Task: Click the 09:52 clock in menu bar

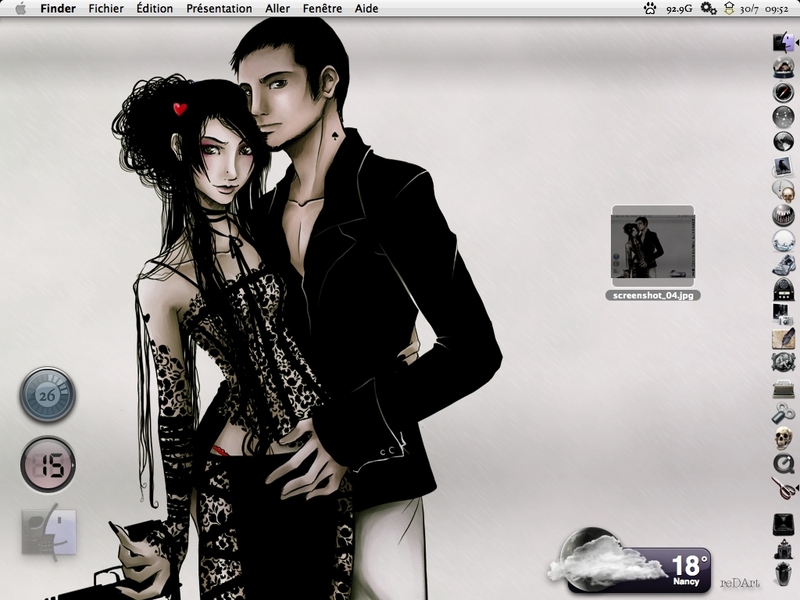Action: [777, 9]
